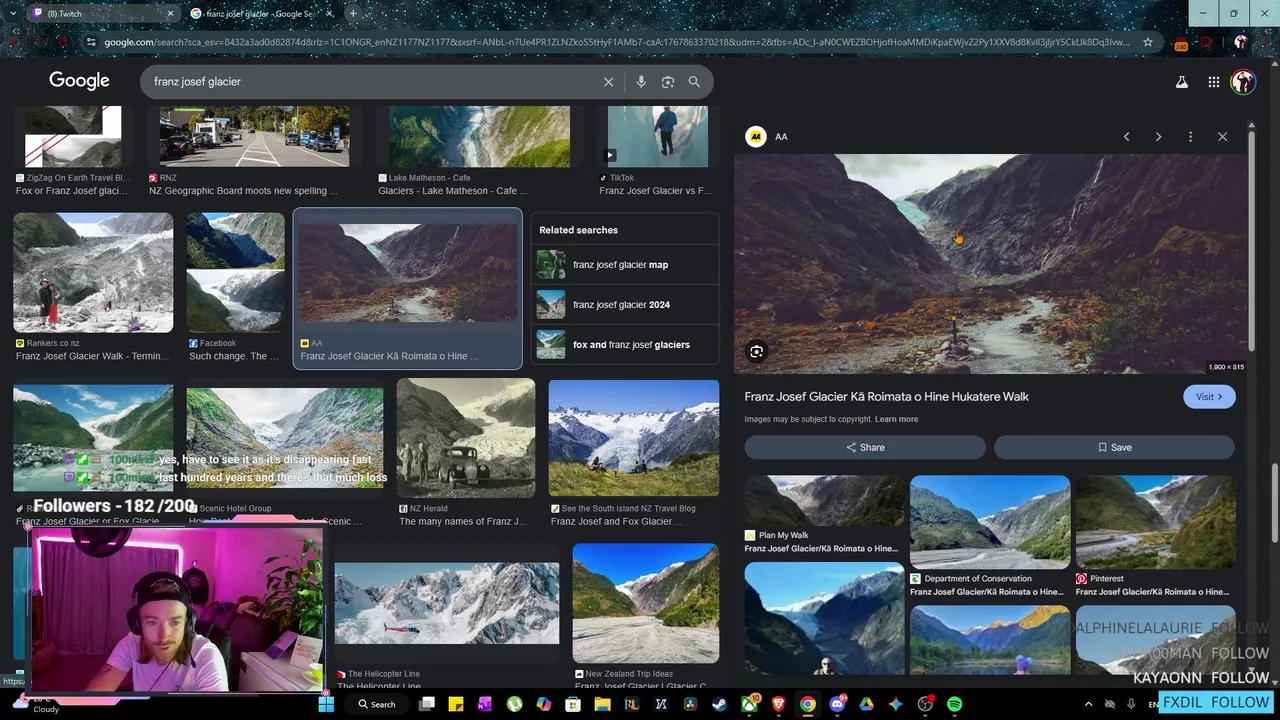Search related 'fox and franz glaciers'
The width and height of the screenshot is (1280, 720).
(625, 345)
